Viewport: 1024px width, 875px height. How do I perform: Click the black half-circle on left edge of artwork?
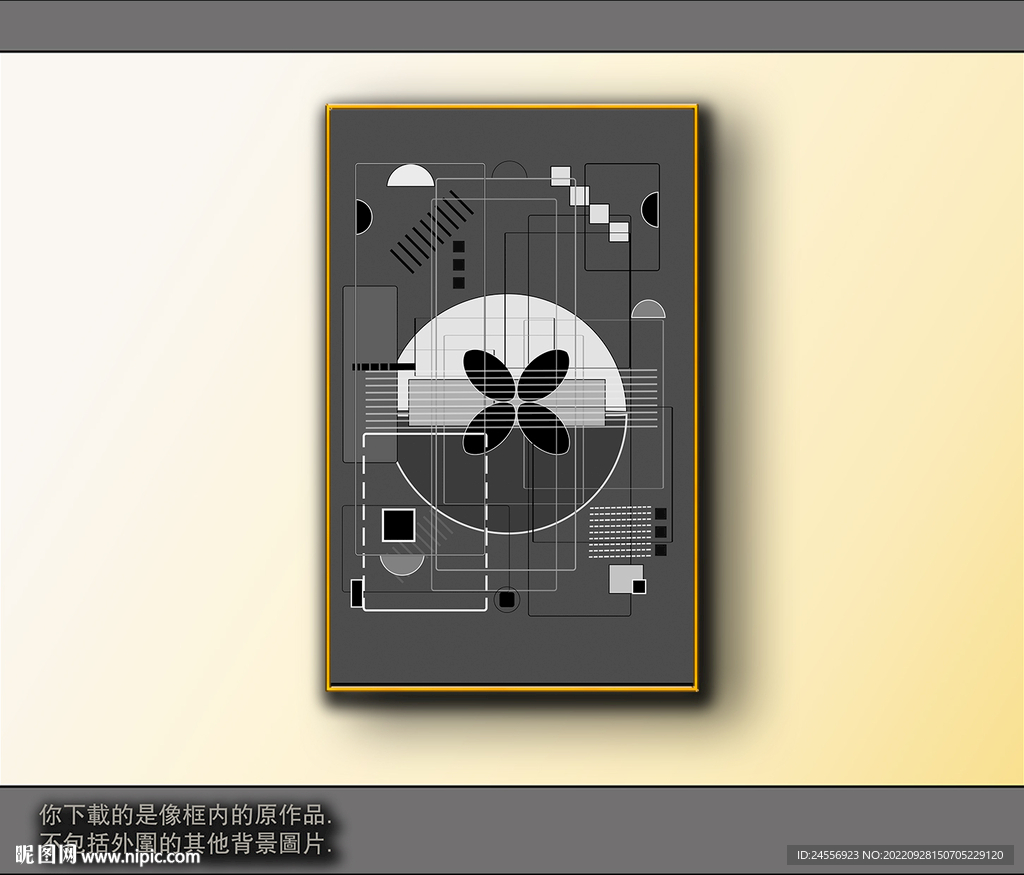pos(364,217)
